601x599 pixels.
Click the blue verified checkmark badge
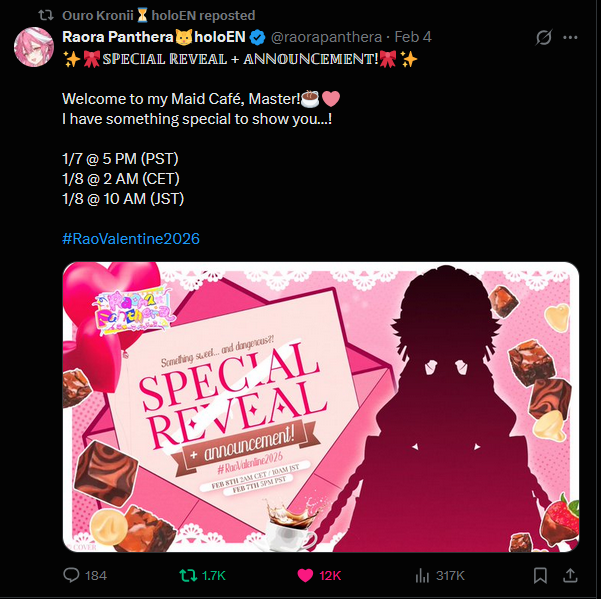(x=257, y=38)
